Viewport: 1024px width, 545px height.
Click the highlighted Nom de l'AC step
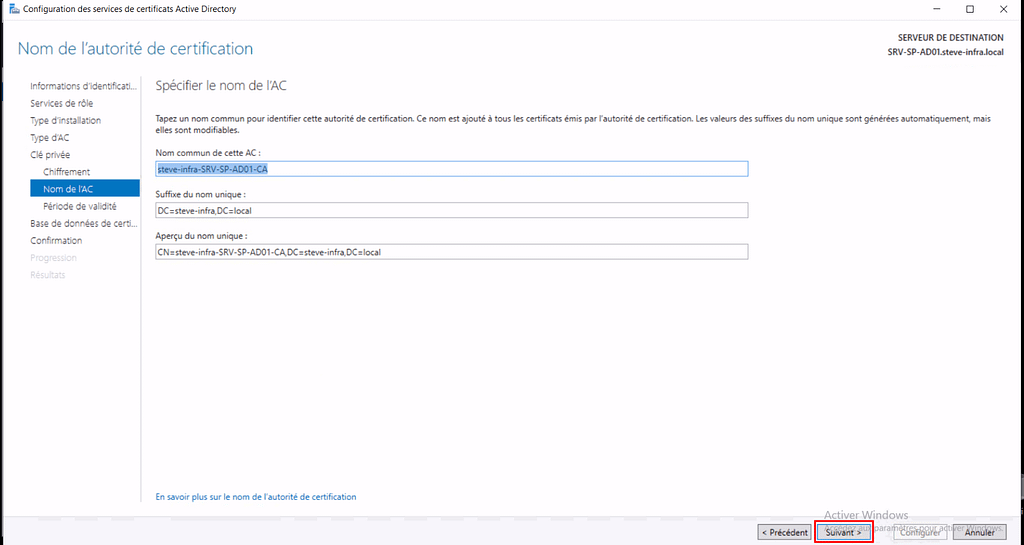68,189
